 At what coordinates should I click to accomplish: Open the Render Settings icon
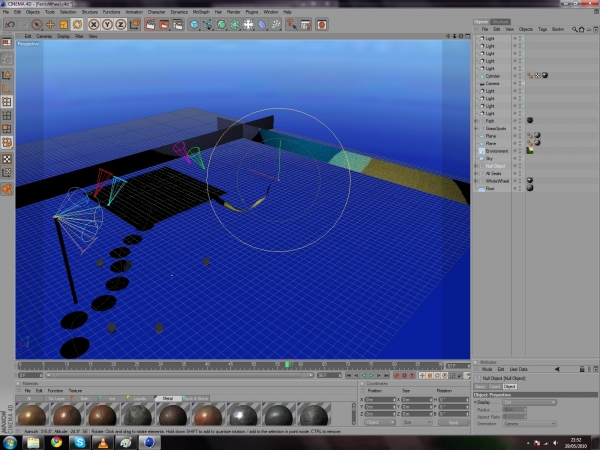(x=178, y=25)
